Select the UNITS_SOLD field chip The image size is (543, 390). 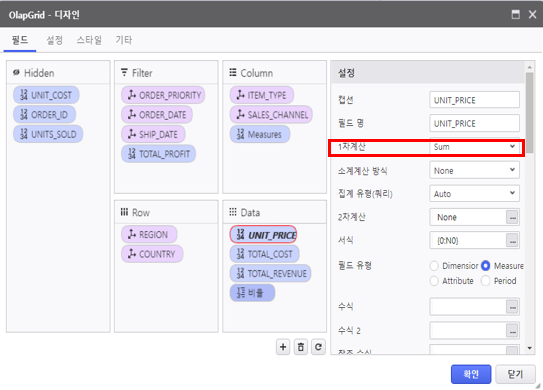[x=48, y=134]
